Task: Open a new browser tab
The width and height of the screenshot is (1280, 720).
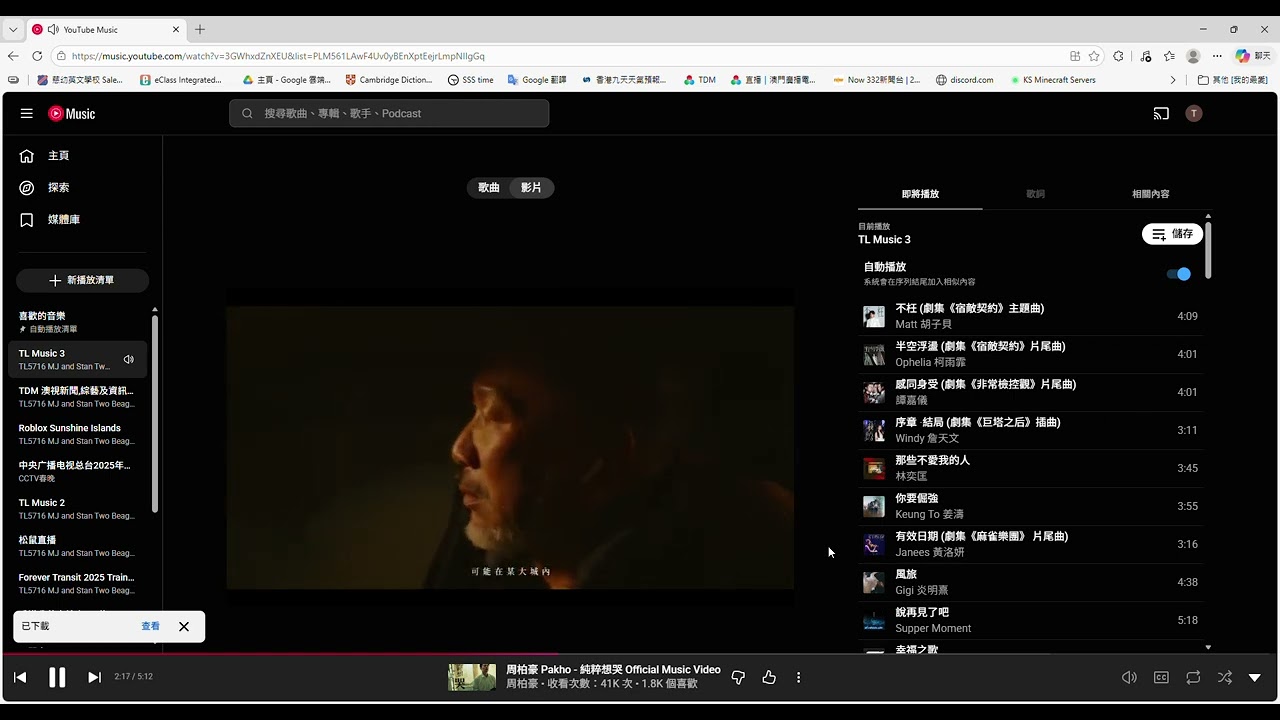Action: click(200, 30)
